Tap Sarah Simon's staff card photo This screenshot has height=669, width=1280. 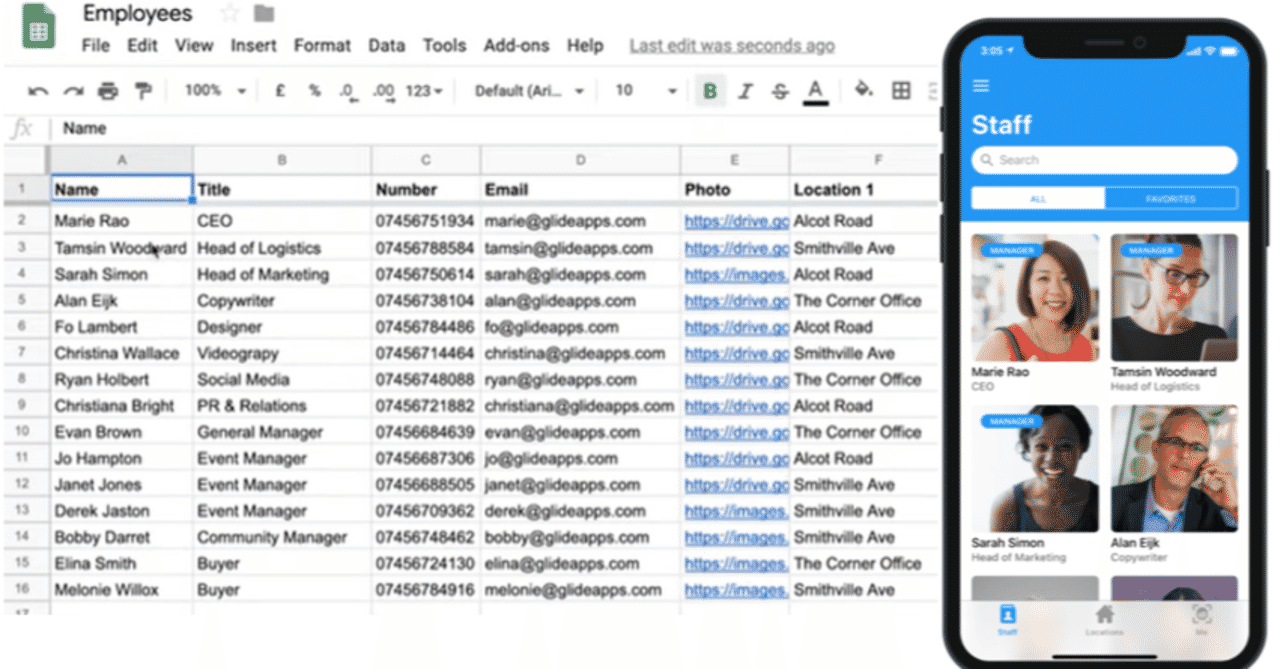1035,468
